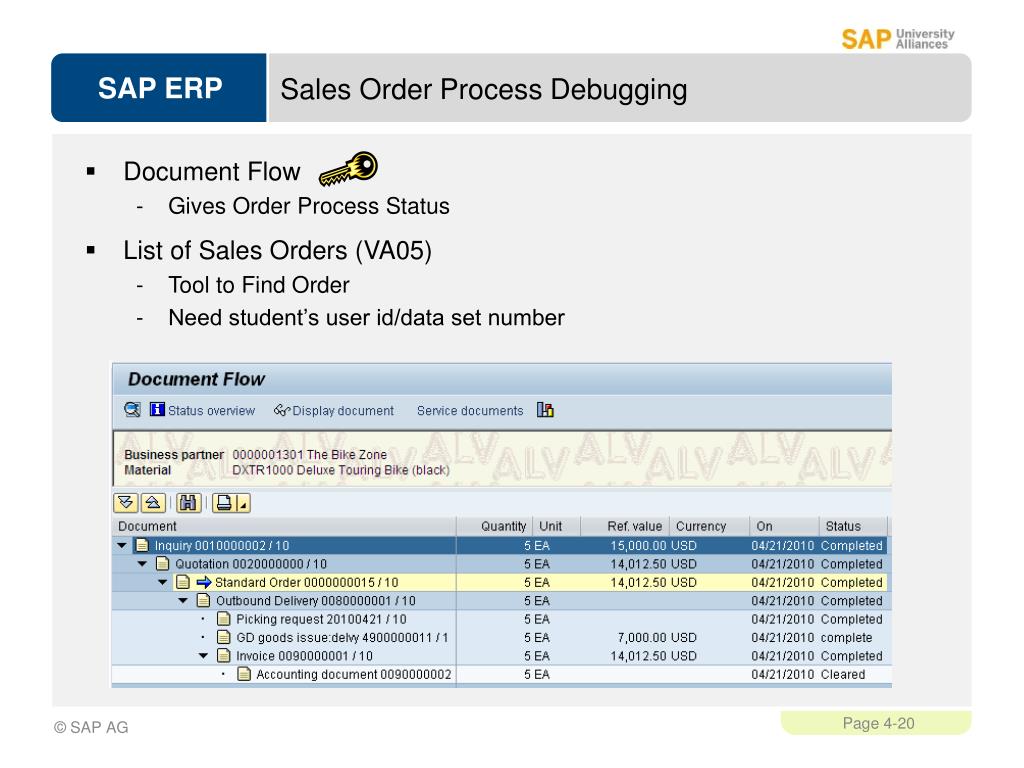The image size is (1024, 768).
Task: Click the Print icon in list toolbar
Action: (x=224, y=503)
